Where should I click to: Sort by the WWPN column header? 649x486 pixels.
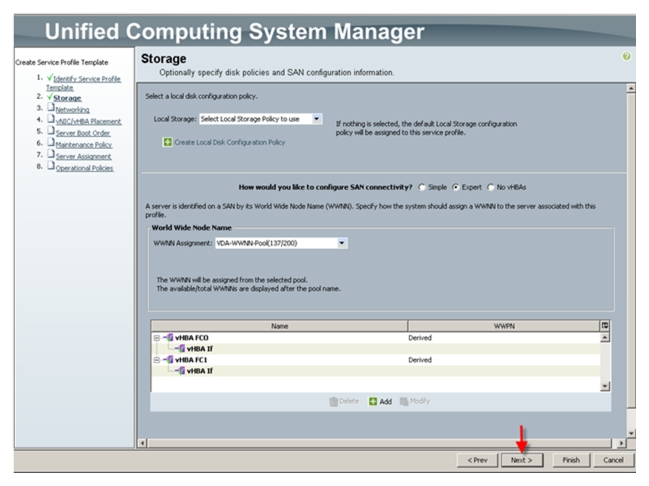pos(504,326)
